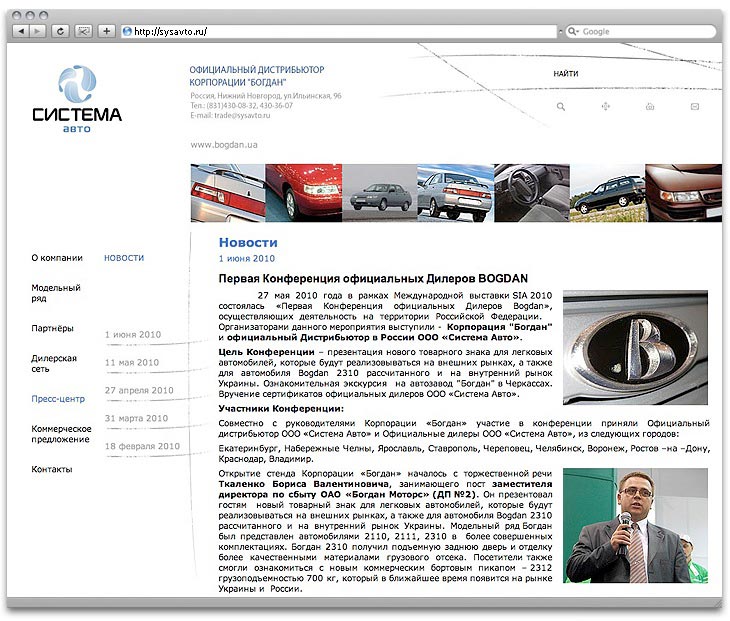This screenshot has height=621, width=730.
Task: Open the Дилерская сеть menu item
Action: tap(54, 364)
